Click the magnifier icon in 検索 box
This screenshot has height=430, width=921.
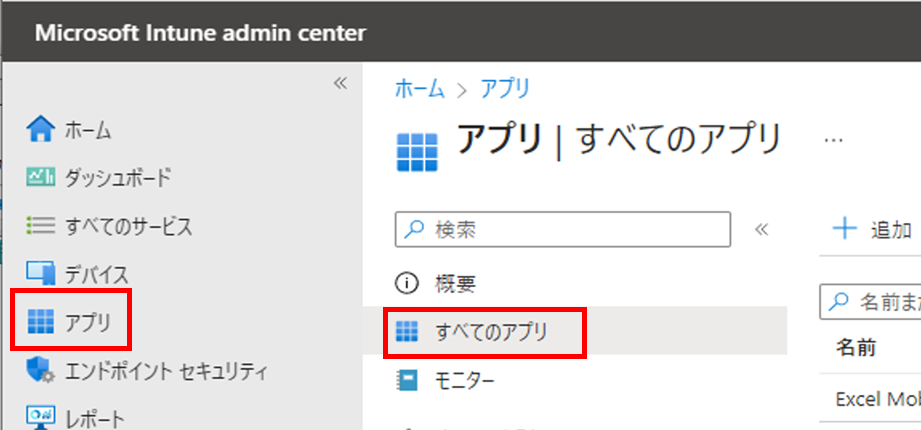[414, 229]
